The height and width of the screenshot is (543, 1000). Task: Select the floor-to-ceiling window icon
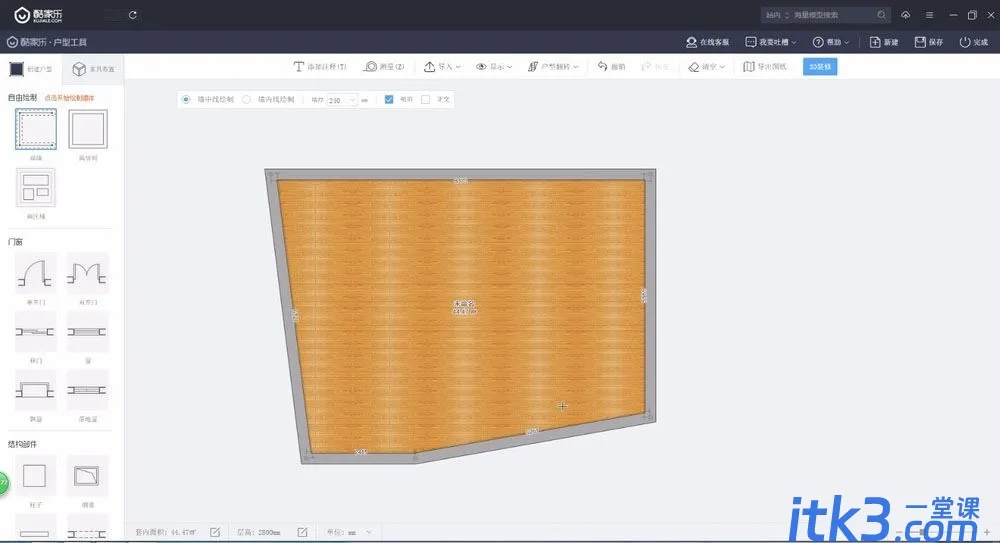click(x=87, y=390)
